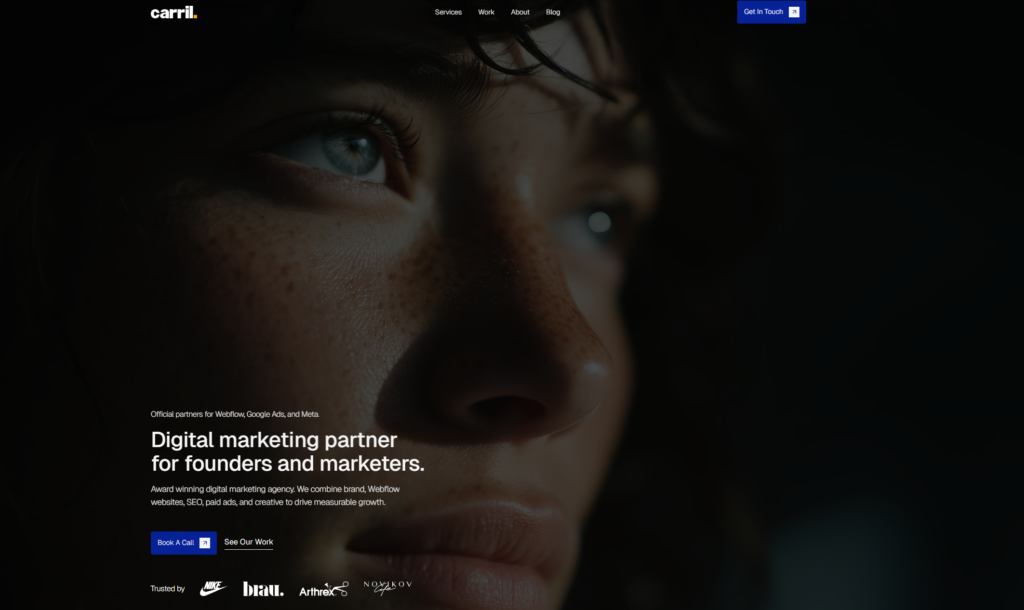Click the woman's eye in hero image

350,152
